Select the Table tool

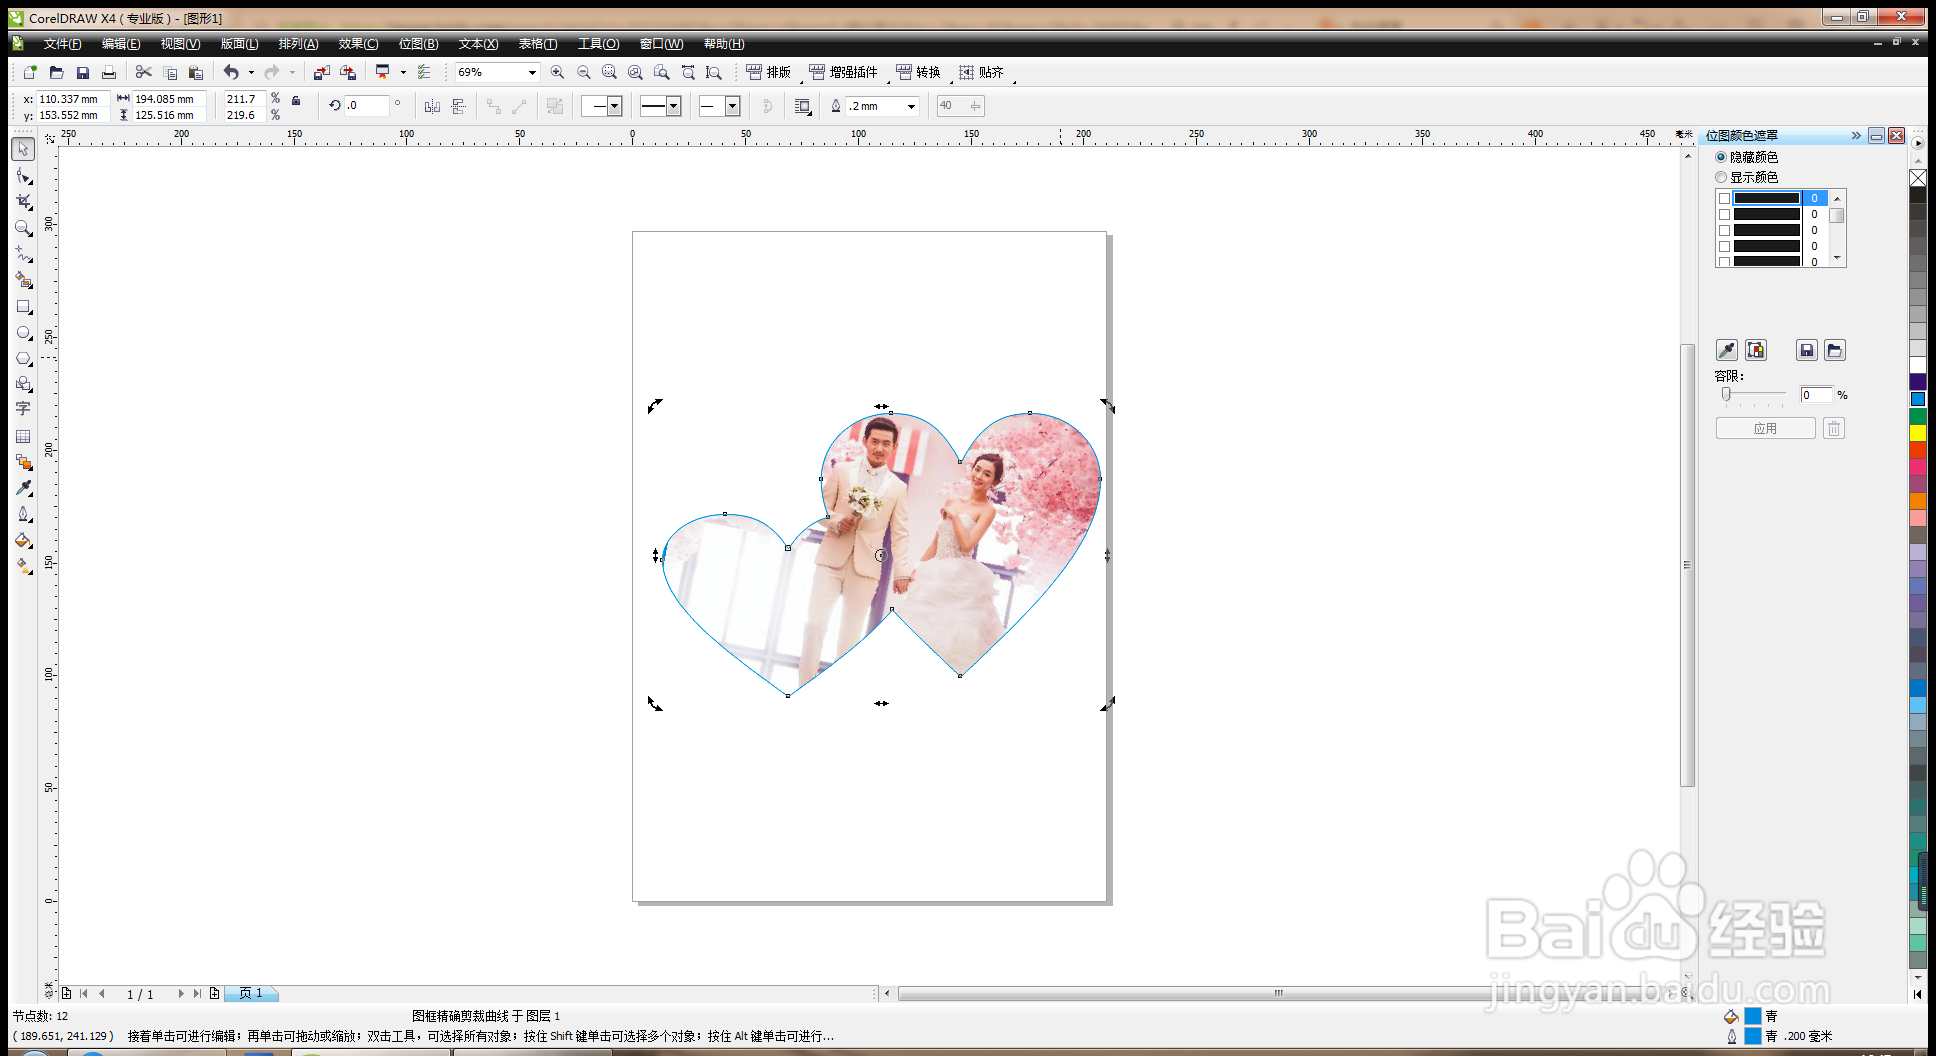pyautogui.click(x=23, y=436)
